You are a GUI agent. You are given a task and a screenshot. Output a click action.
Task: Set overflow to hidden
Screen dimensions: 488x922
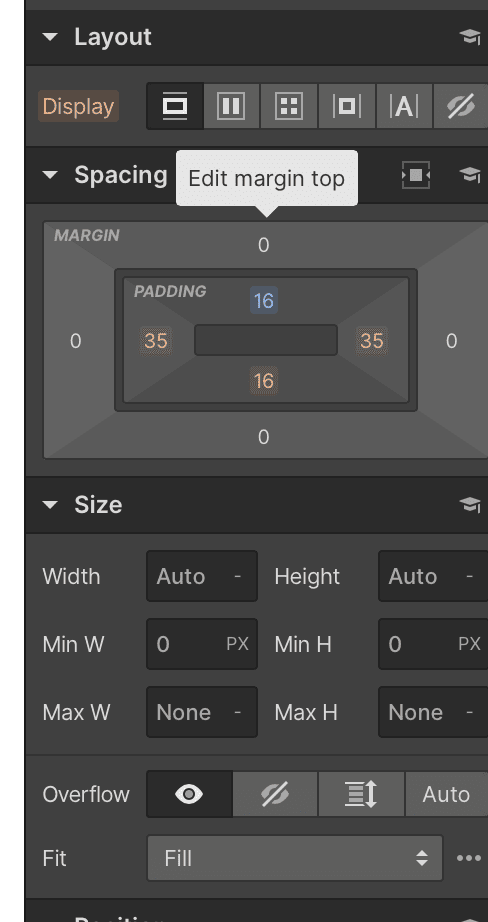click(x=275, y=794)
